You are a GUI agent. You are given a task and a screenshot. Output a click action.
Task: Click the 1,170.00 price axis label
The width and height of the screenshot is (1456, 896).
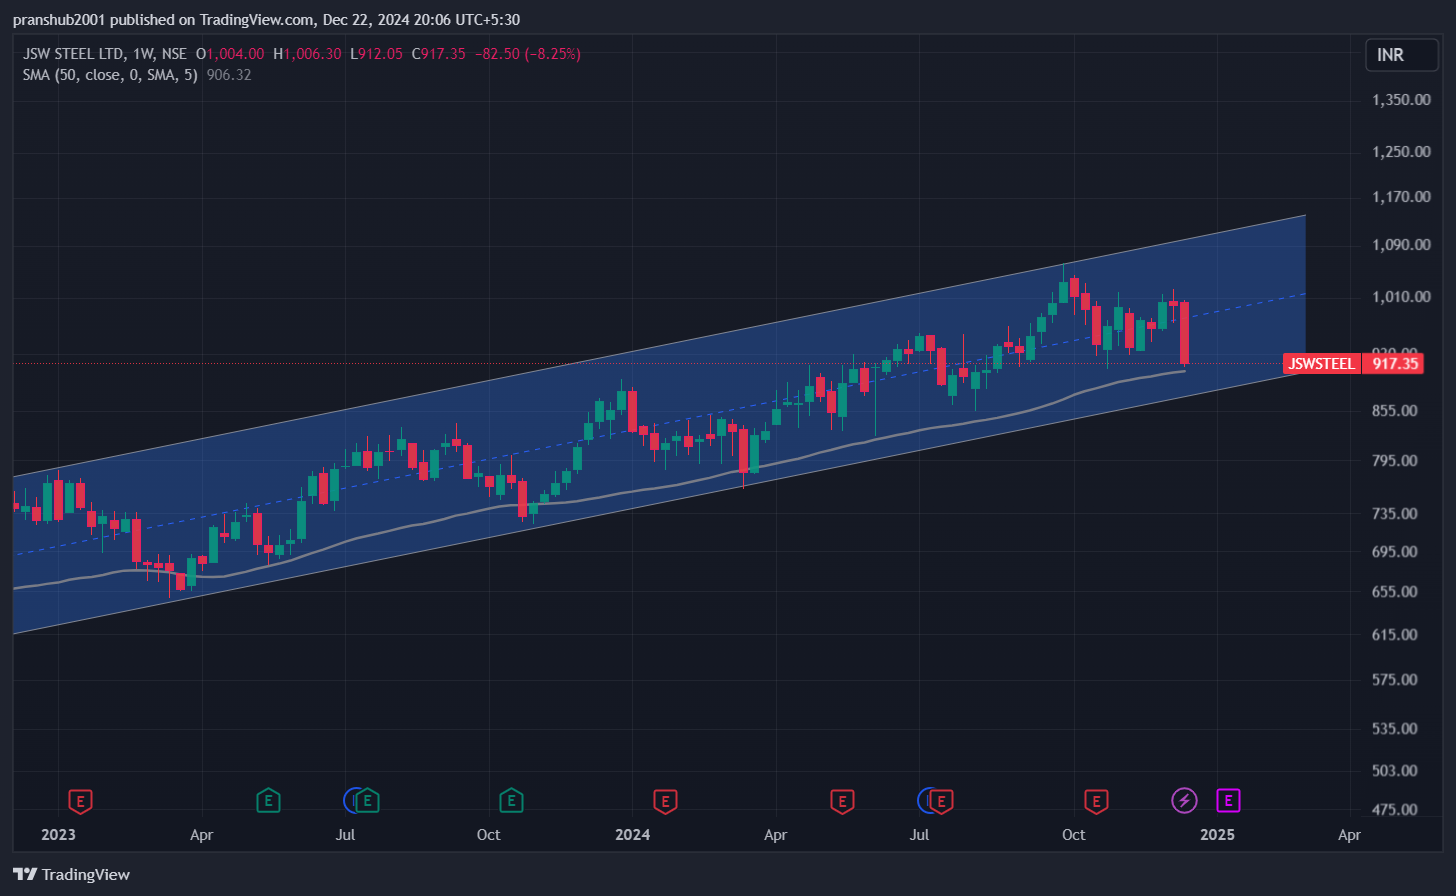point(1401,197)
